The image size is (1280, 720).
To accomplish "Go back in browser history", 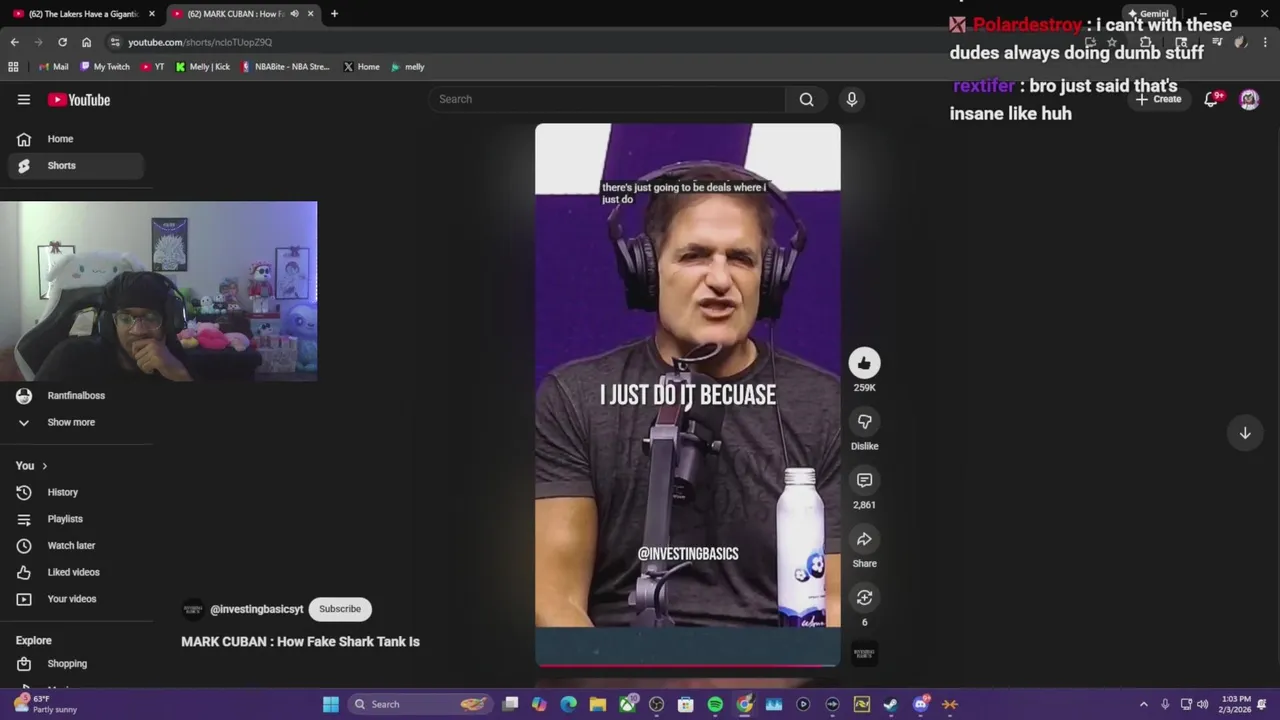I will 14,42.
